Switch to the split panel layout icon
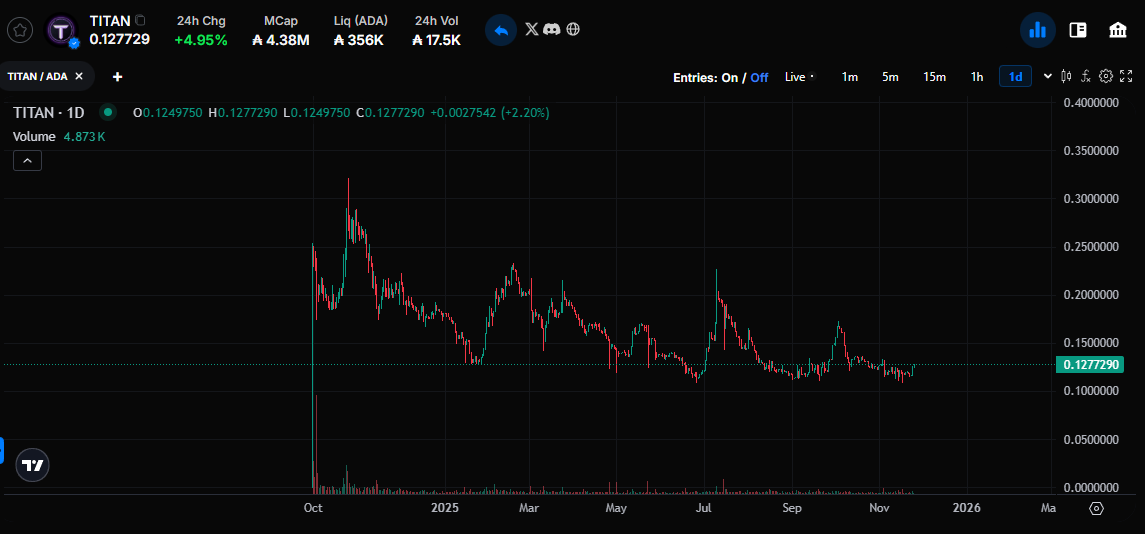 tap(1078, 30)
